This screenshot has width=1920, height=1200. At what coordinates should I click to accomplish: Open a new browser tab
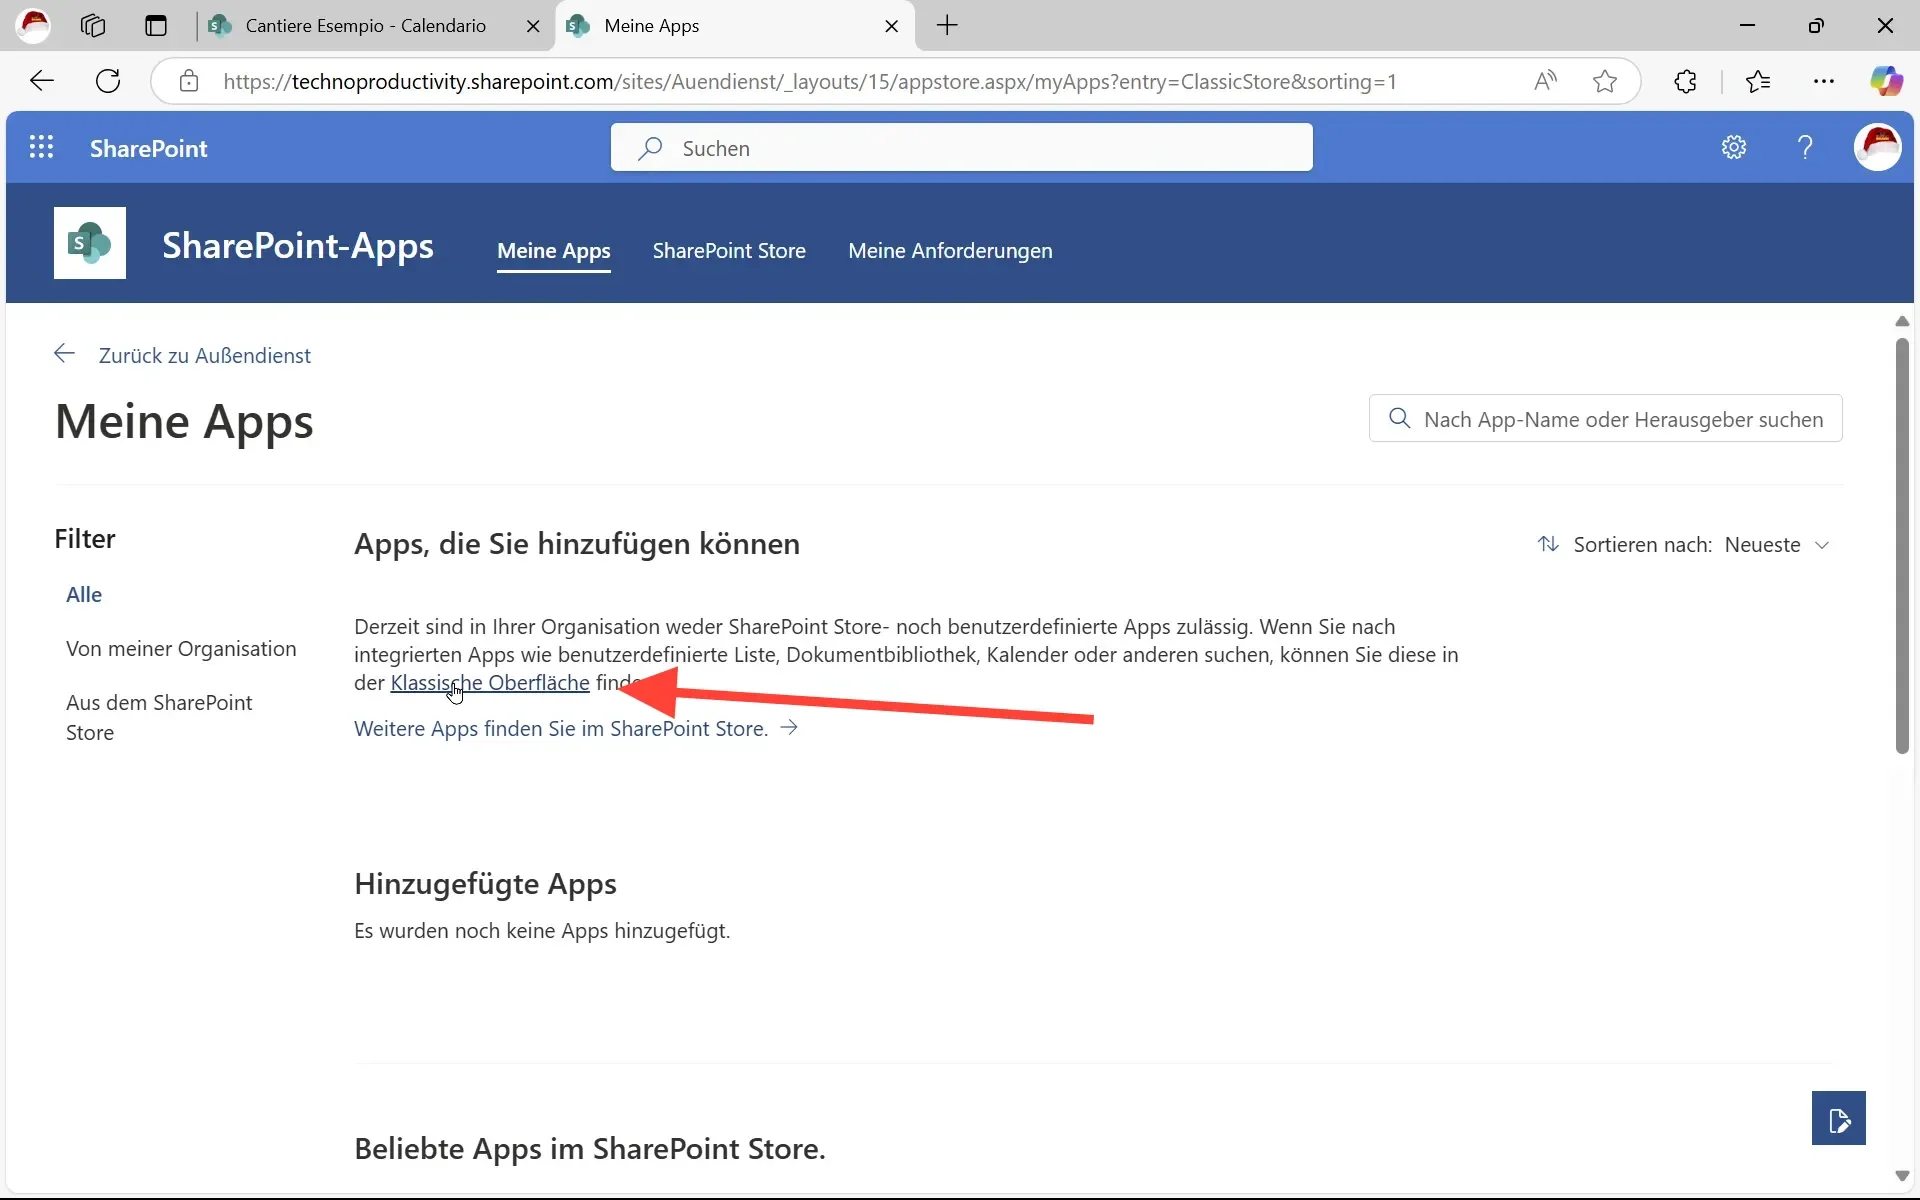tap(947, 25)
